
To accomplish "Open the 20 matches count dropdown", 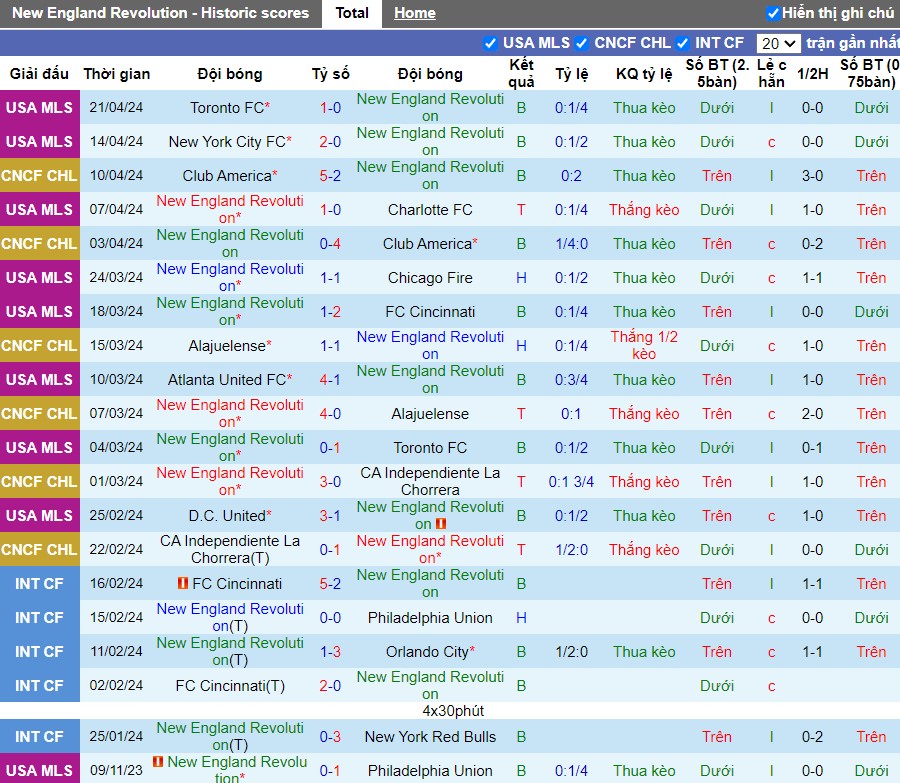I will pos(778,43).
